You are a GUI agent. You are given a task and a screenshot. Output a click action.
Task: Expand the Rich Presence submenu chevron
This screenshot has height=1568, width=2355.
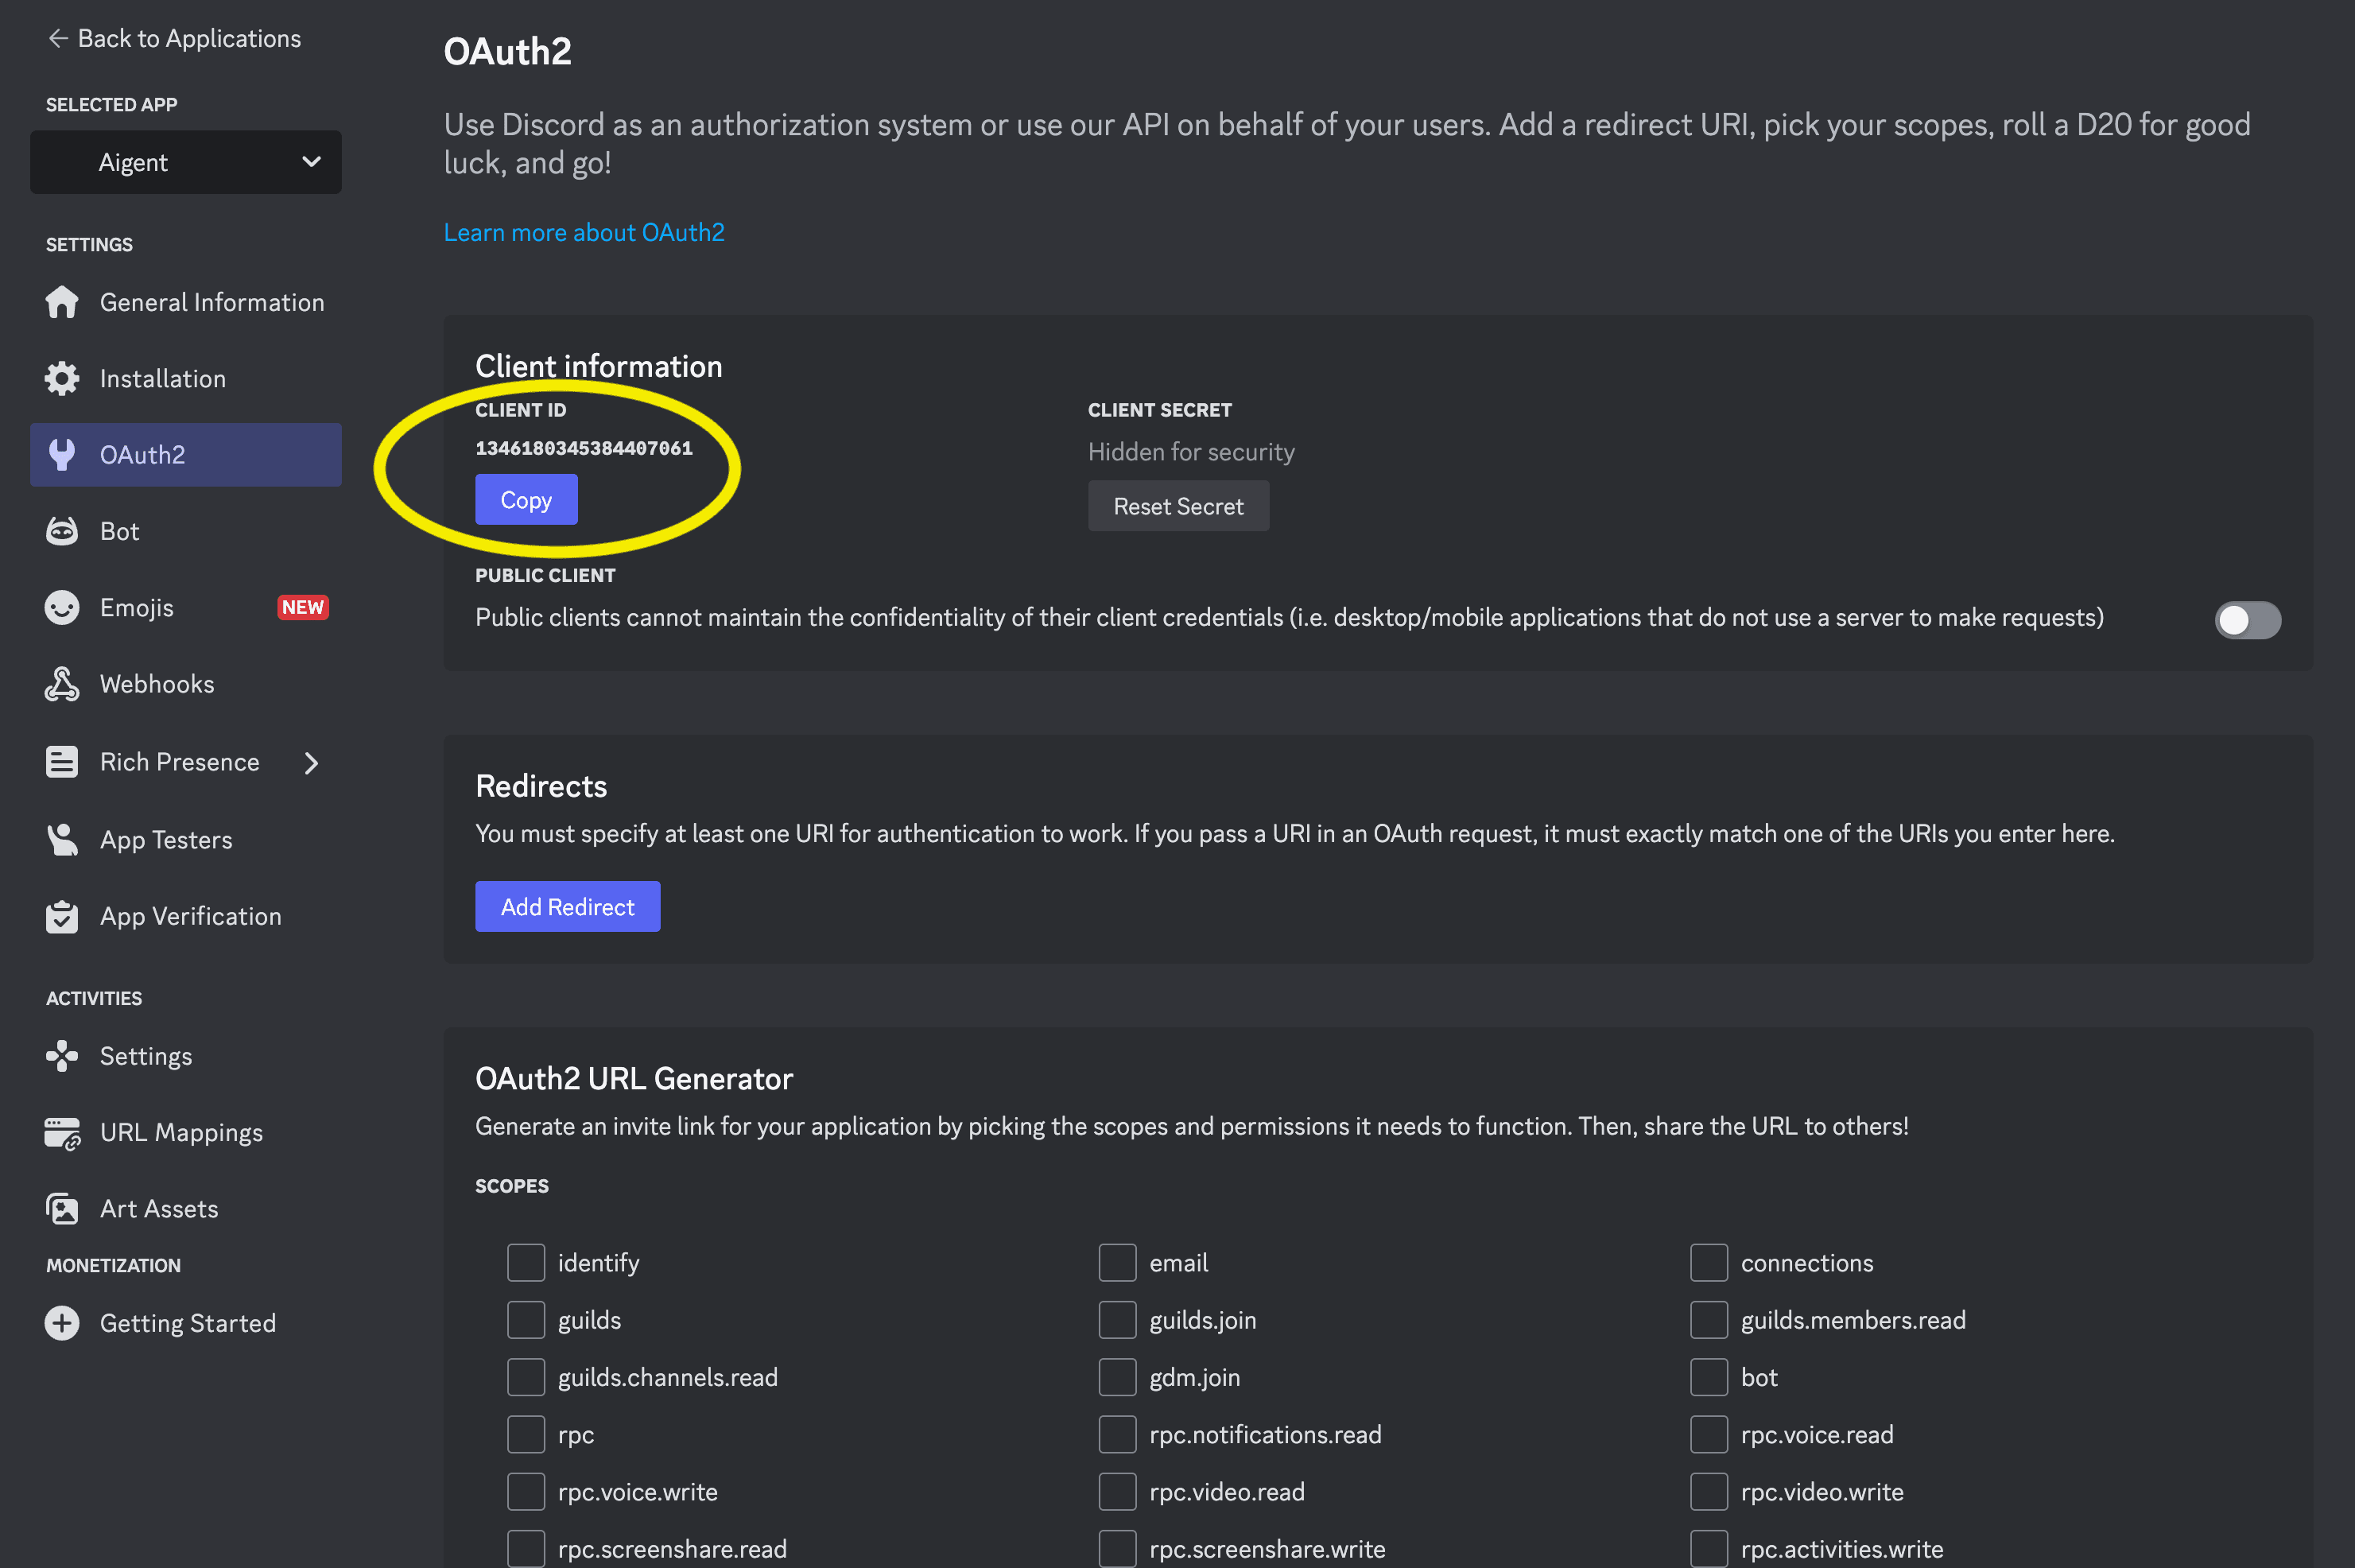(311, 763)
